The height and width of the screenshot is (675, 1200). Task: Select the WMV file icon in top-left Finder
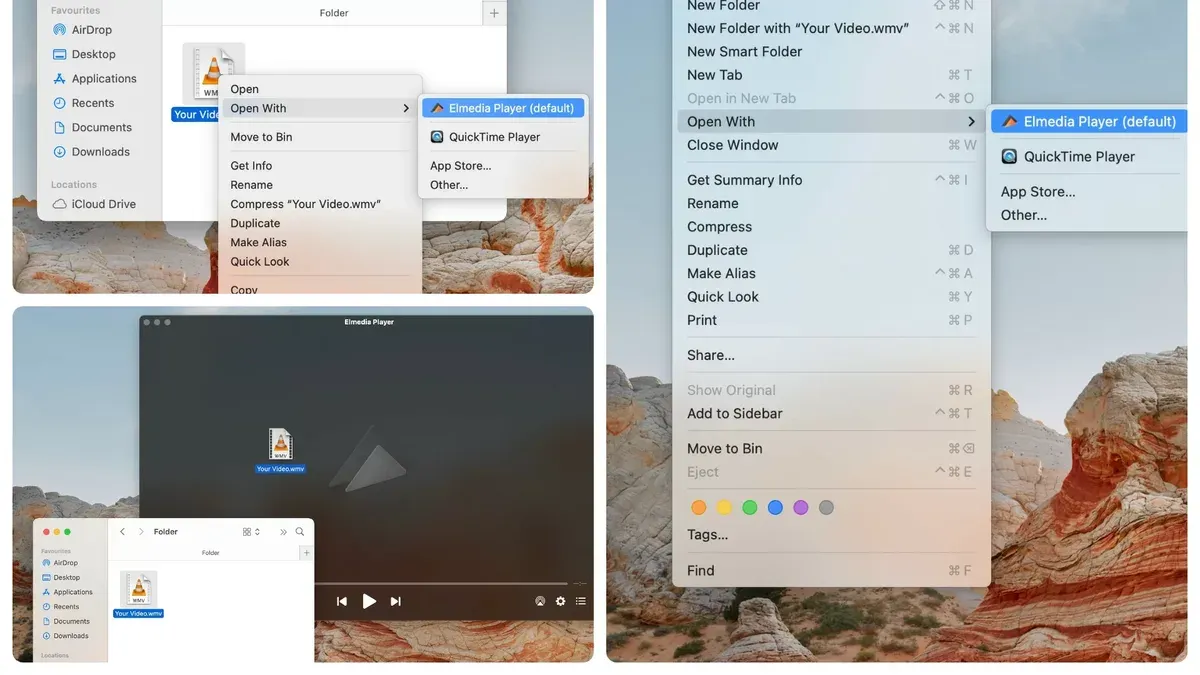coord(212,73)
